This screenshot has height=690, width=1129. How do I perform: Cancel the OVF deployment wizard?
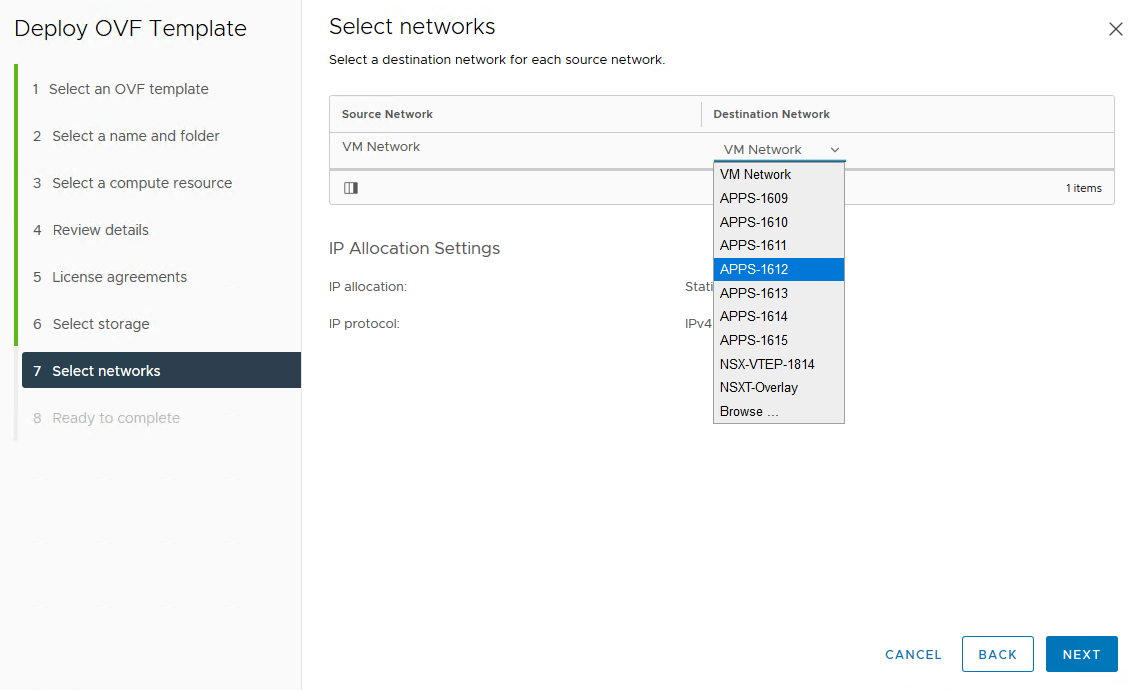click(x=913, y=654)
